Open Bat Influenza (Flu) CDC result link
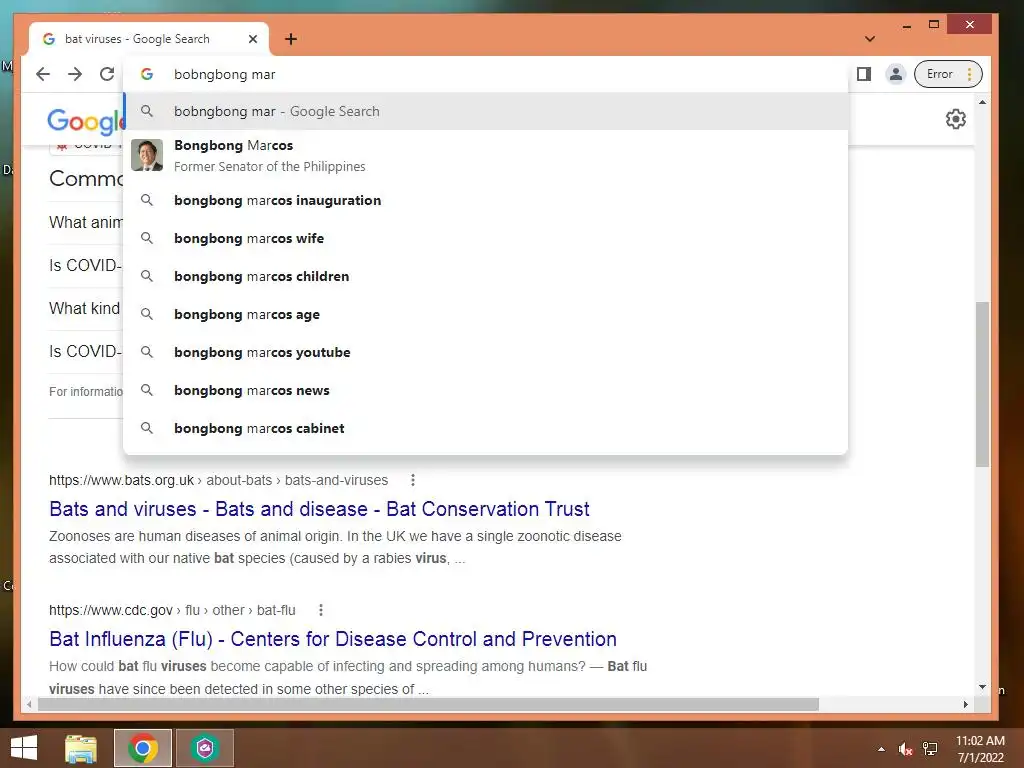Viewport: 1024px width, 768px height. [x=333, y=639]
